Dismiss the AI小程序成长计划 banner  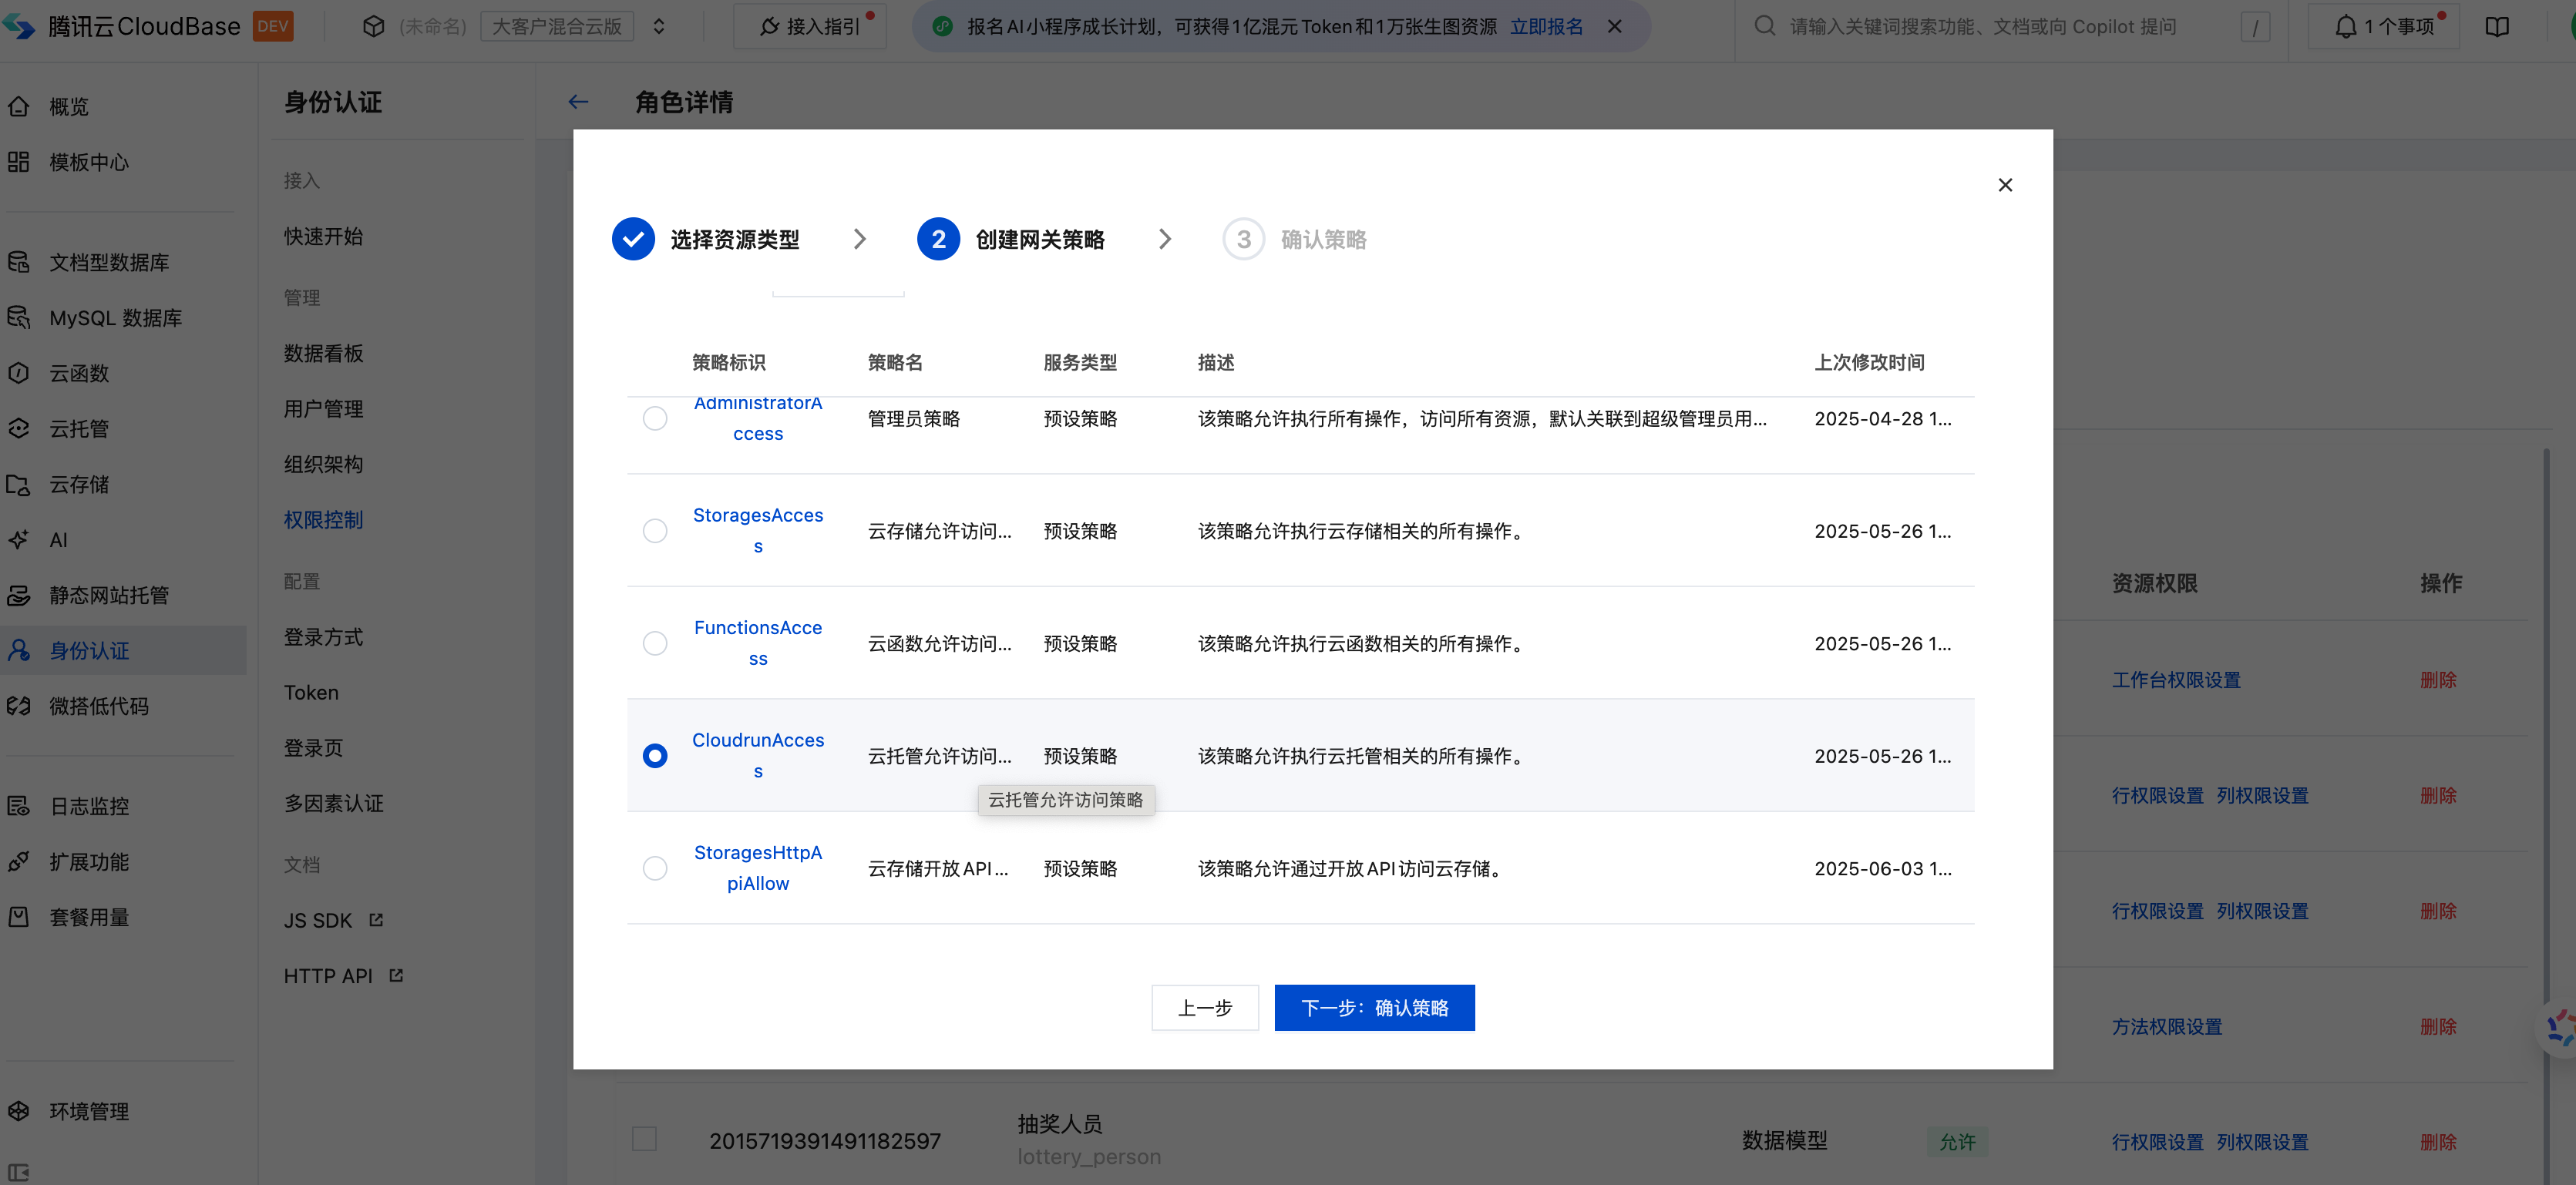1614,27
